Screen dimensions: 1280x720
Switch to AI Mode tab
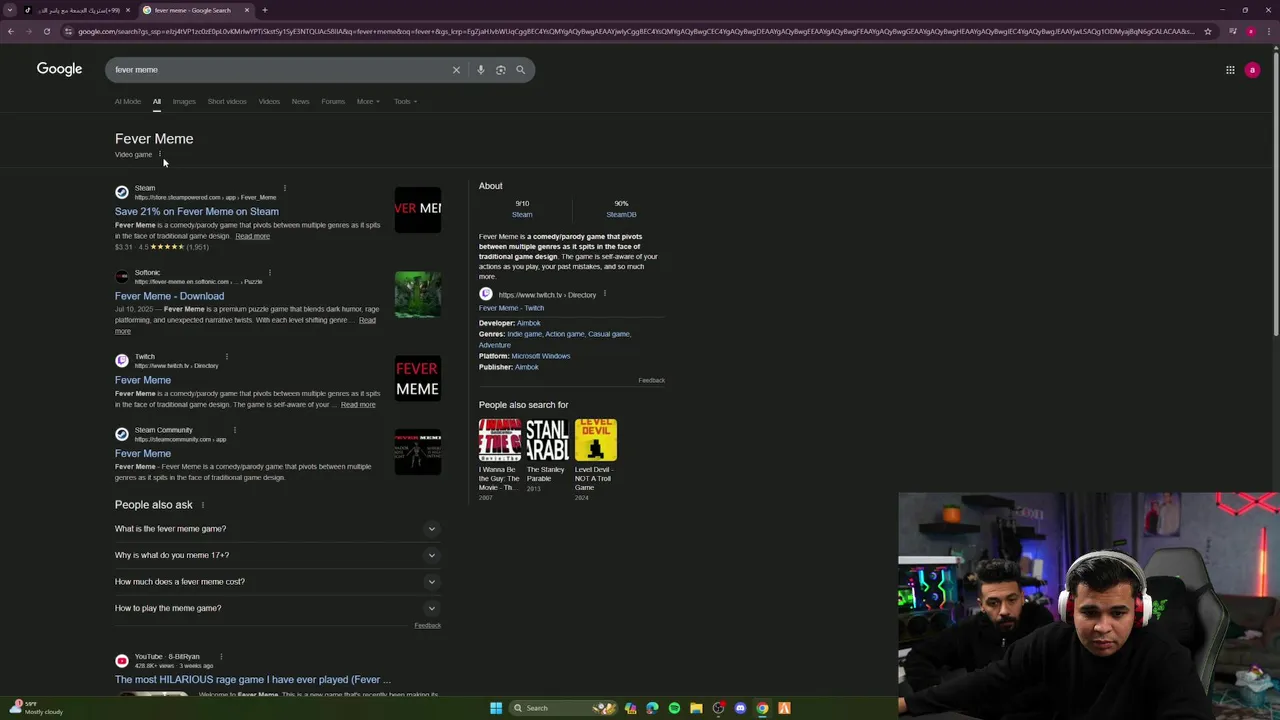click(128, 101)
